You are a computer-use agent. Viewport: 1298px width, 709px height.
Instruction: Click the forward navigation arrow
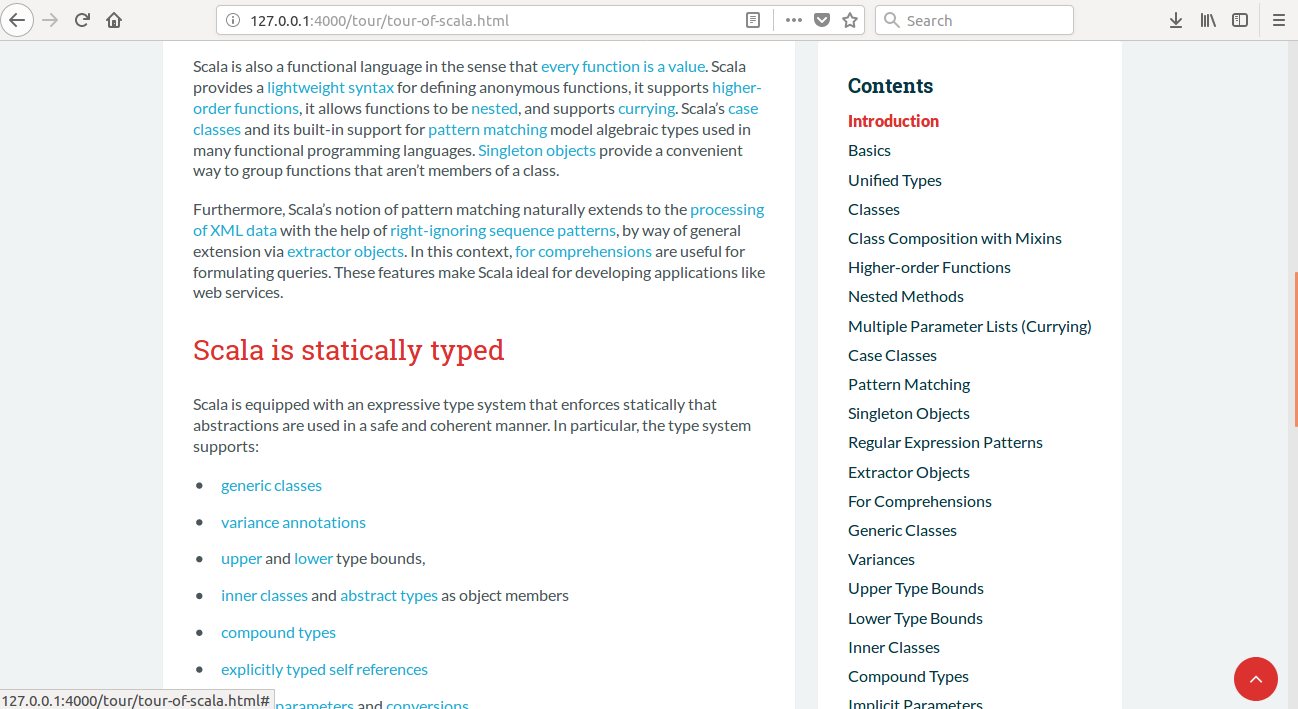click(x=50, y=20)
